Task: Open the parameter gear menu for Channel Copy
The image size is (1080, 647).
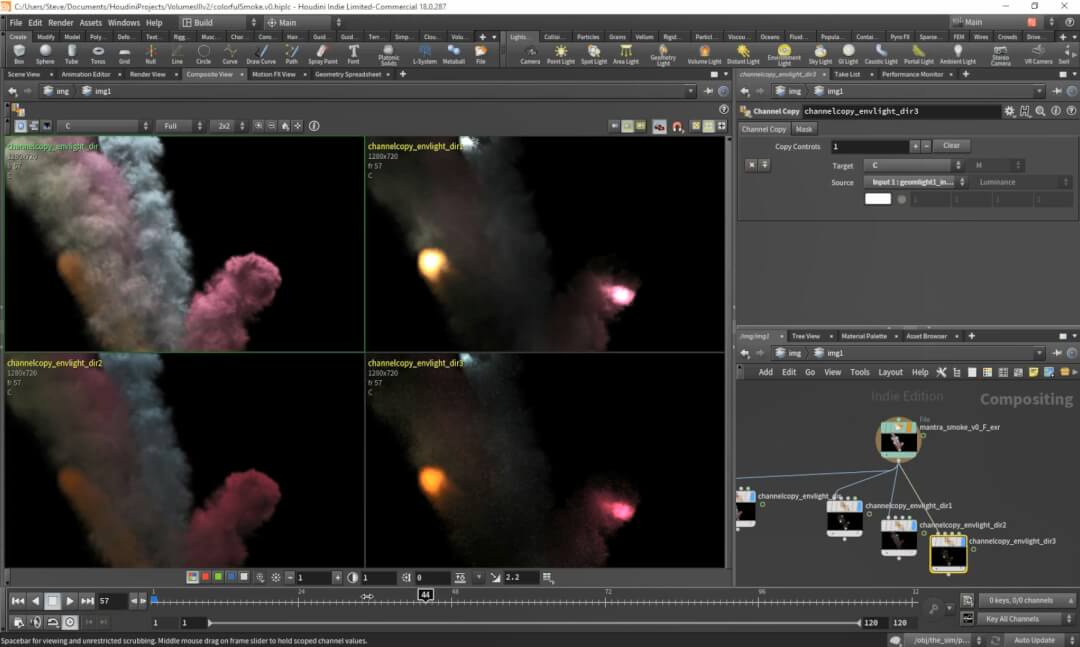Action: click(x=1010, y=111)
